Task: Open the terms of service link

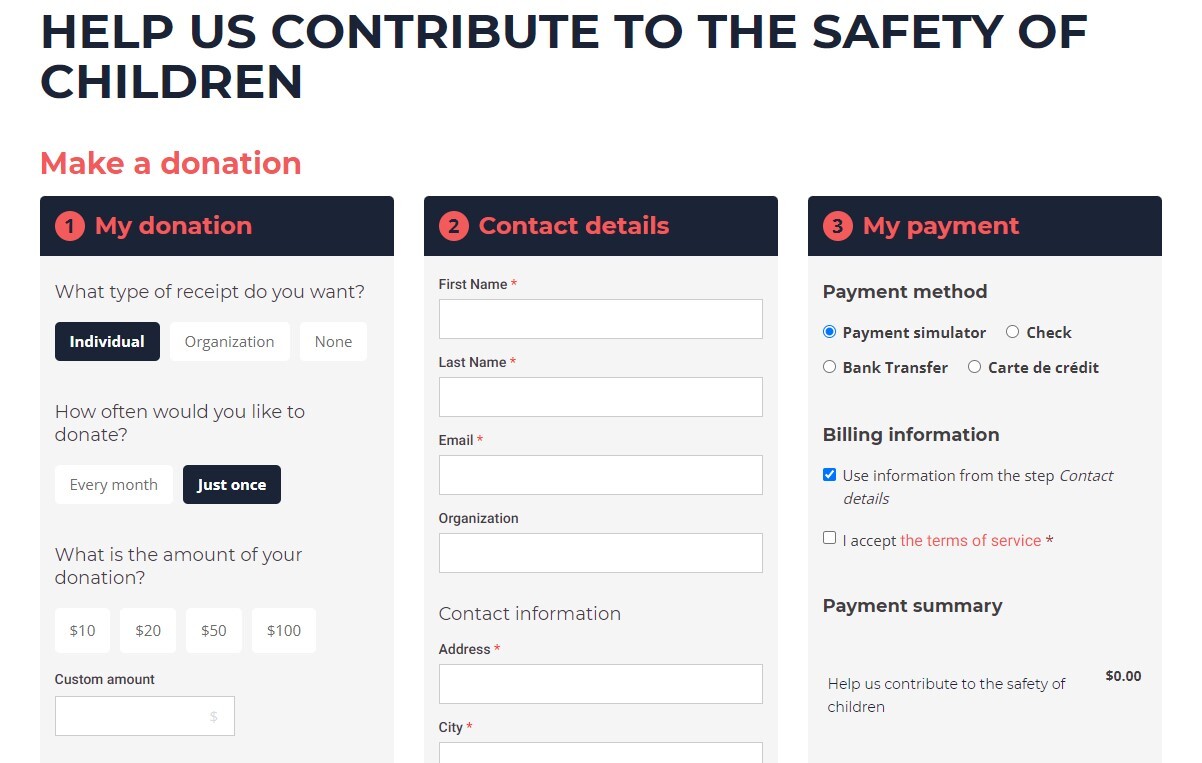Action: [970, 541]
